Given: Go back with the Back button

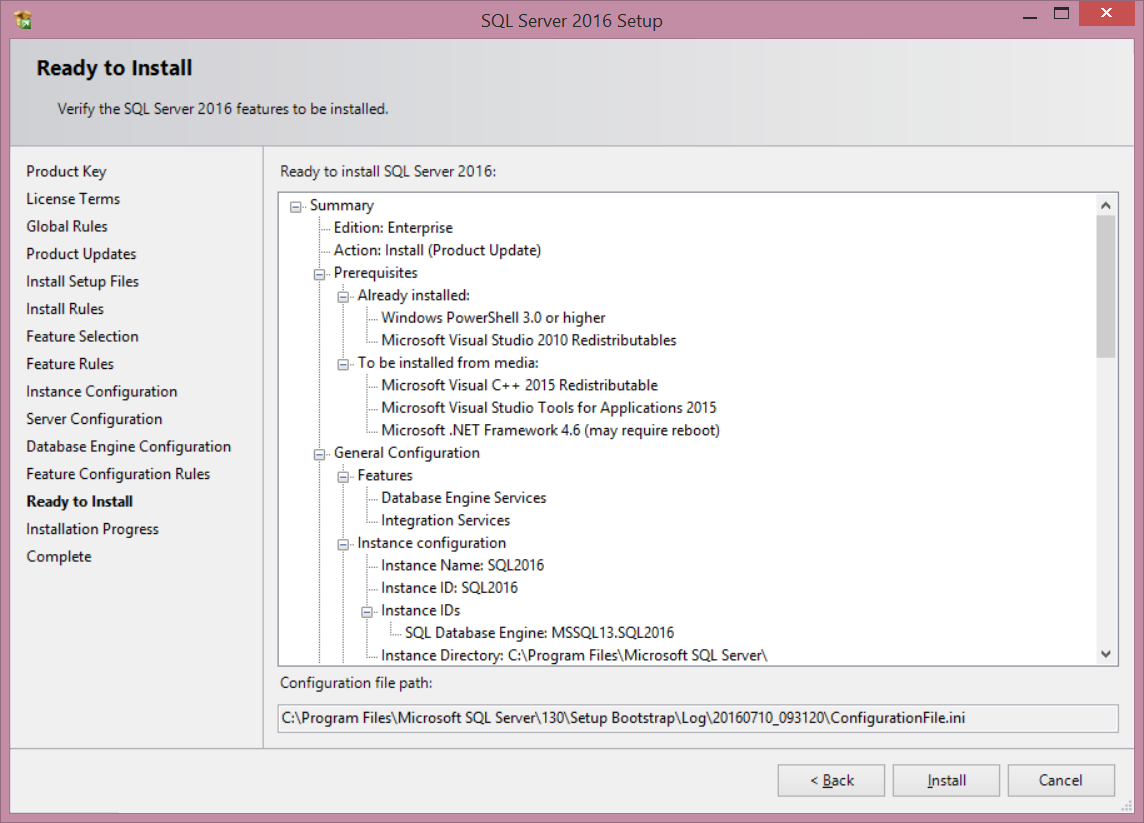Looking at the screenshot, I should point(831,781).
